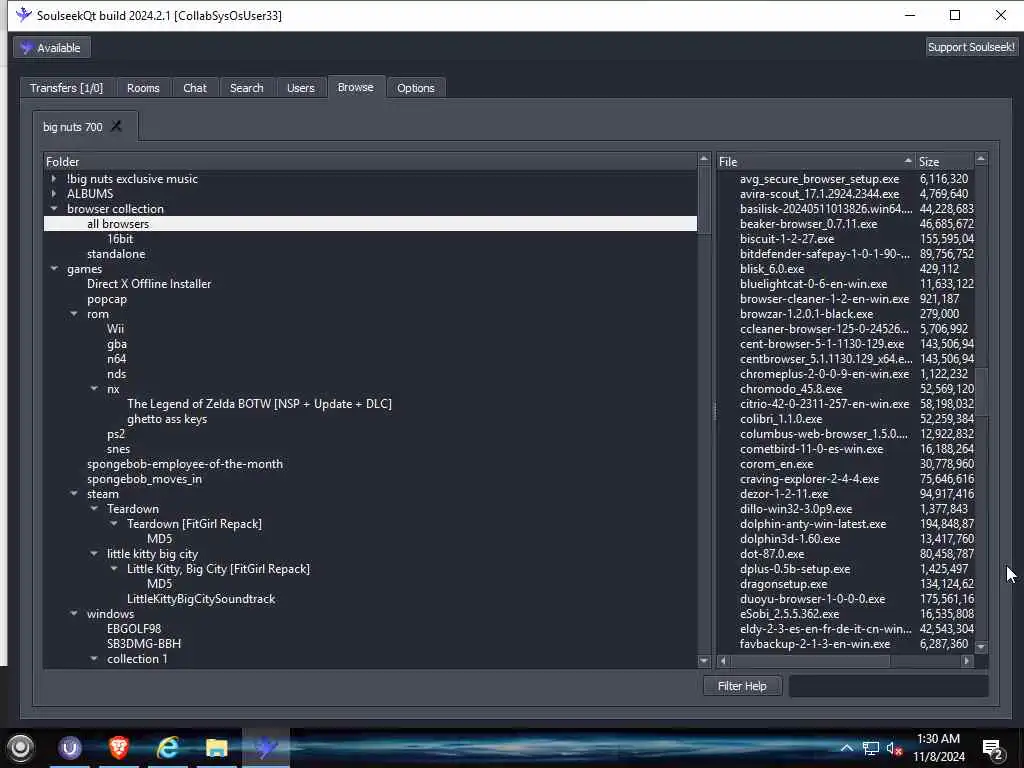Launch Brave browser from the taskbar
The height and width of the screenshot is (768, 1024).
[119, 747]
